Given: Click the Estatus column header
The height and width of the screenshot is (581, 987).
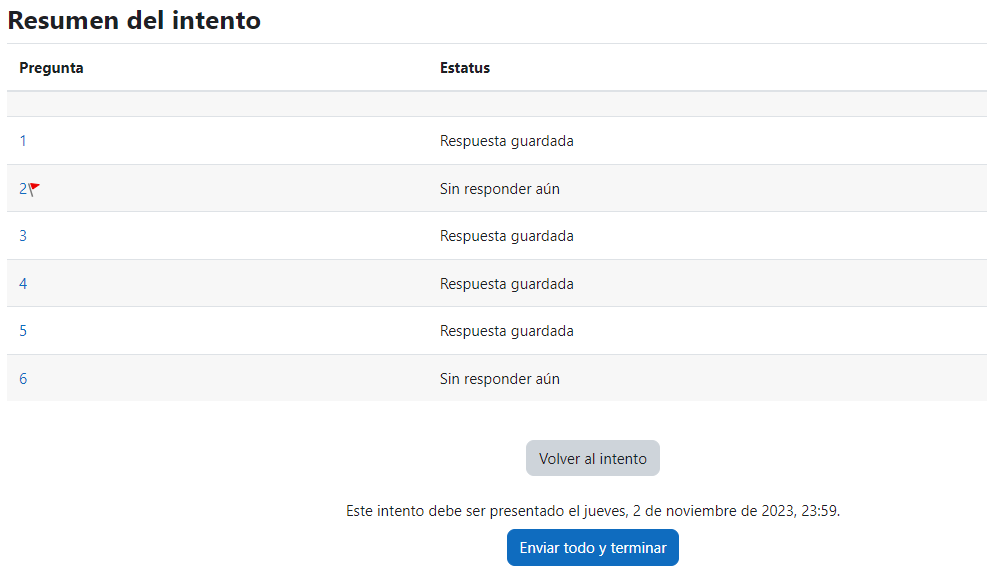Looking at the screenshot, I should pyautogui.click(x=465, y=68).
